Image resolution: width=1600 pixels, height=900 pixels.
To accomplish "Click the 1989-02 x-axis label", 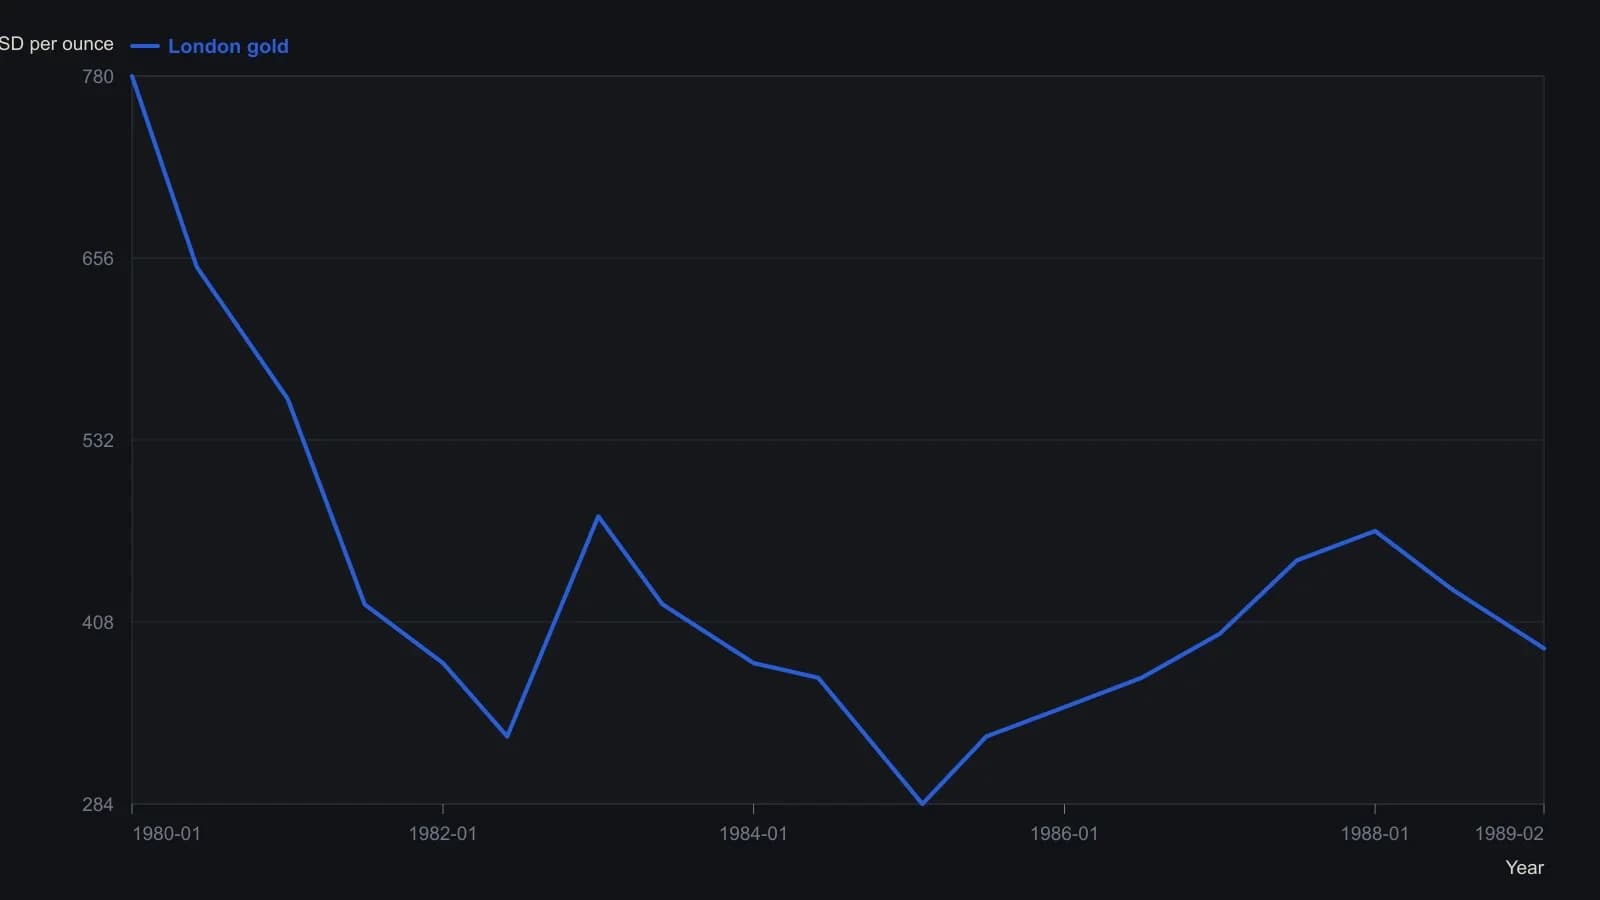I will (1509, 834).
